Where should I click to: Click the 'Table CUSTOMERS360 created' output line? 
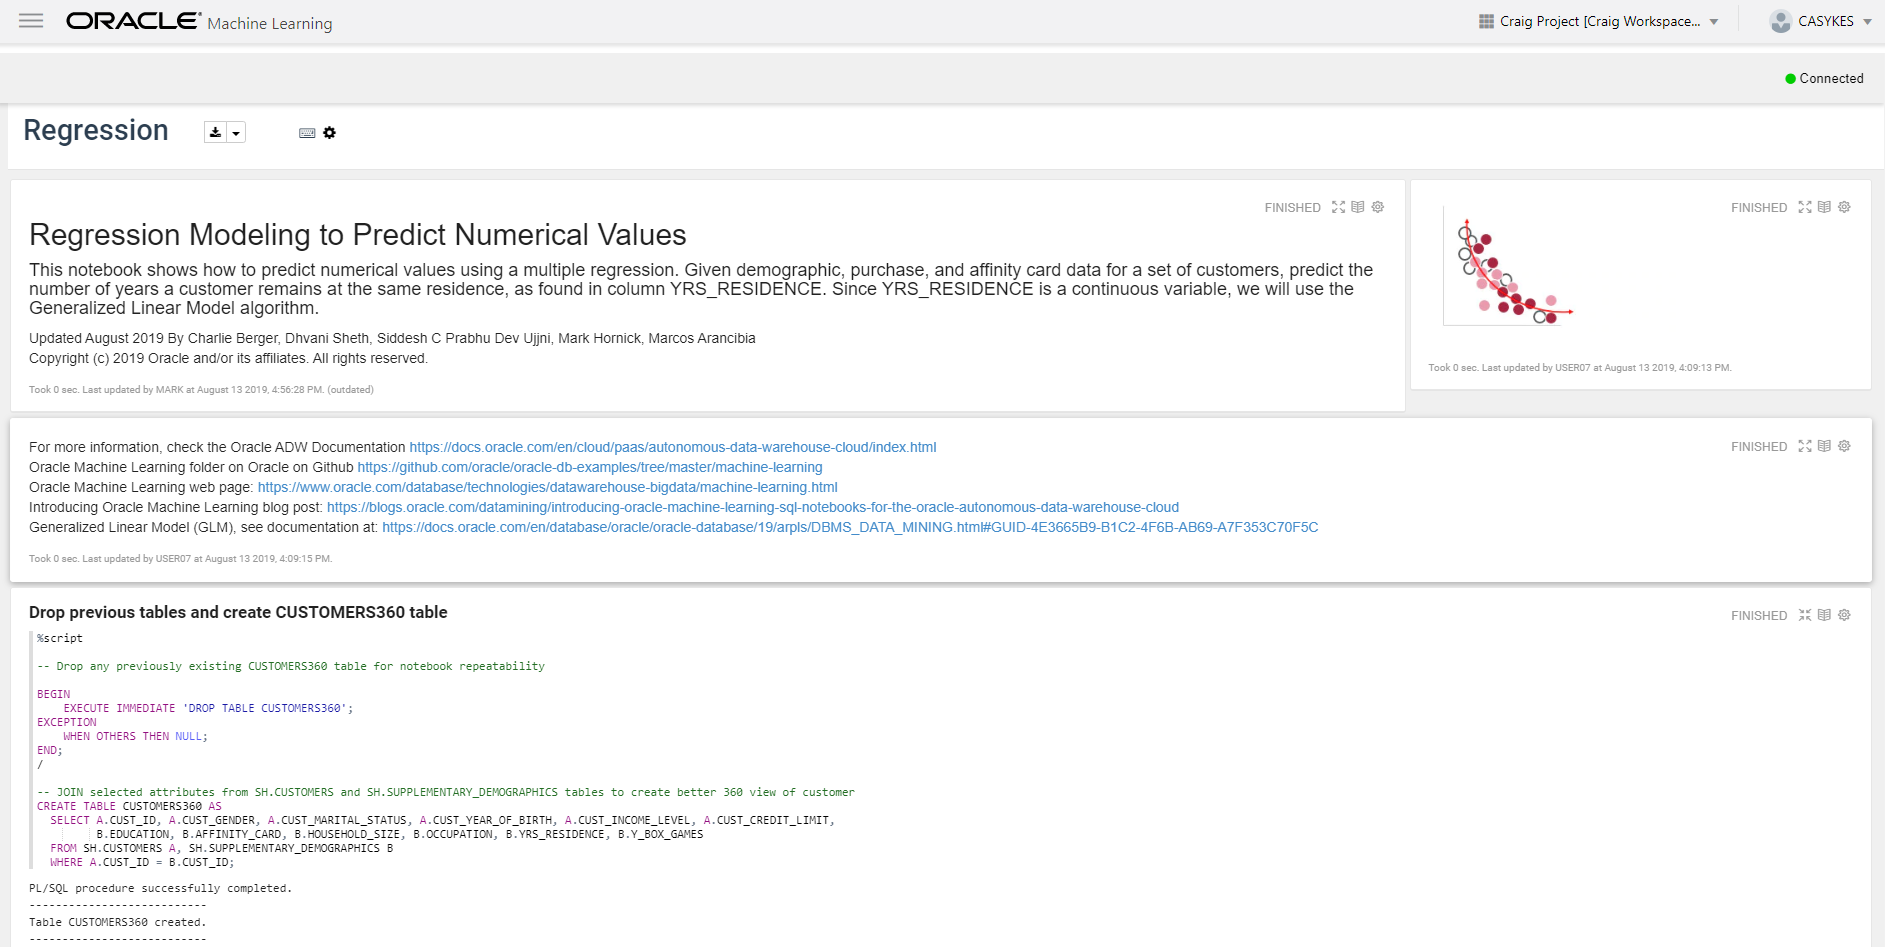pos(117,922)
